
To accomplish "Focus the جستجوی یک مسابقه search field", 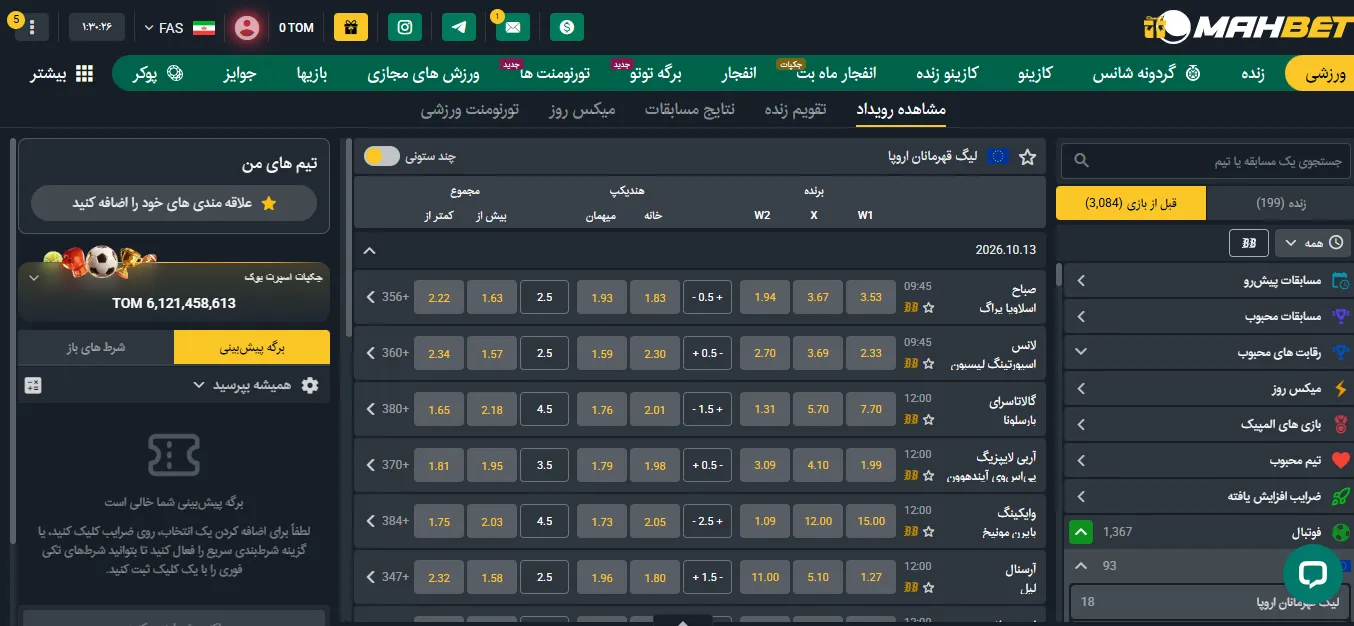I will (1205, 160).
